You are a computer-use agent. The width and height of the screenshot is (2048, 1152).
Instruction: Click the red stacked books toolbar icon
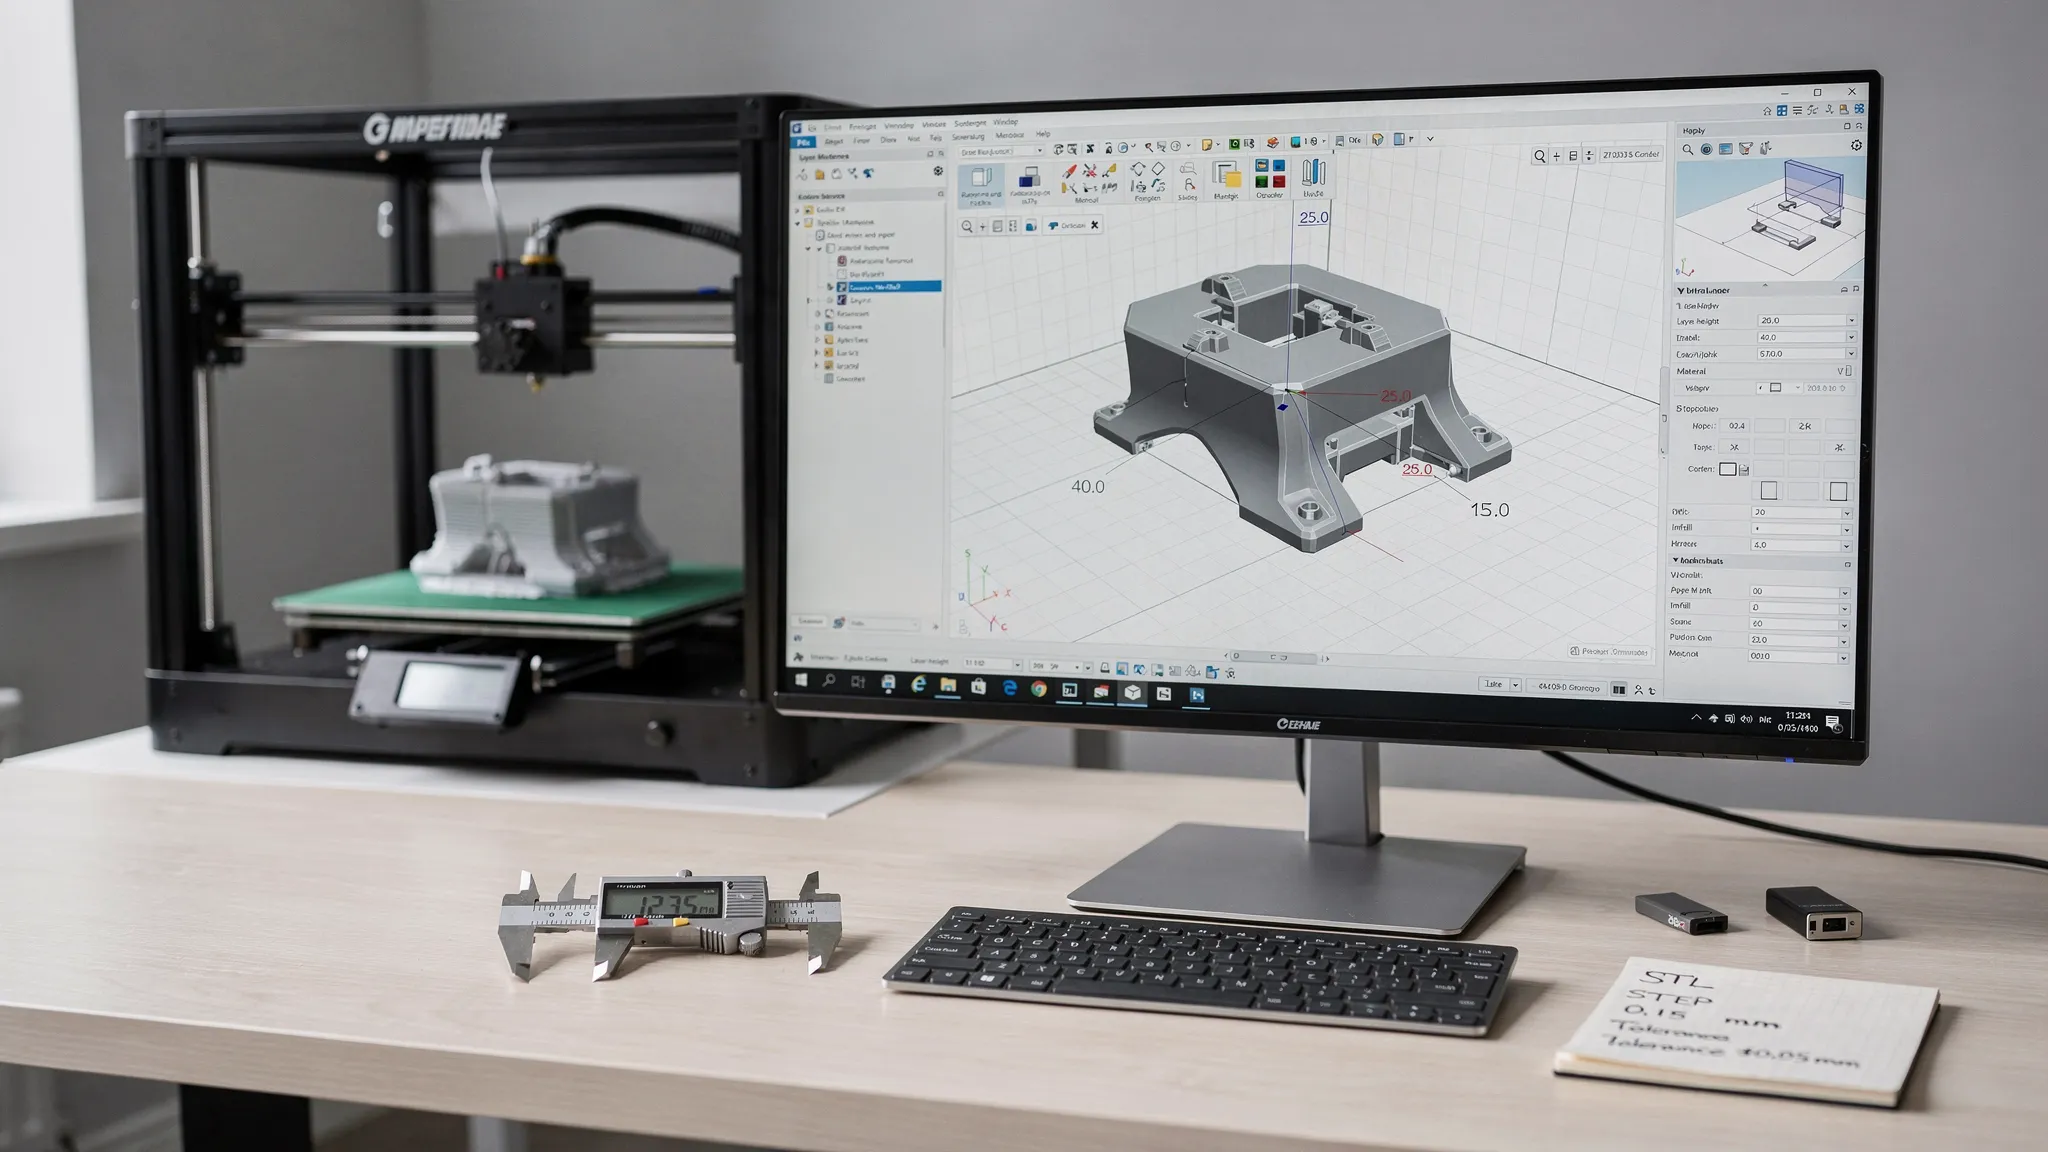1272,143
